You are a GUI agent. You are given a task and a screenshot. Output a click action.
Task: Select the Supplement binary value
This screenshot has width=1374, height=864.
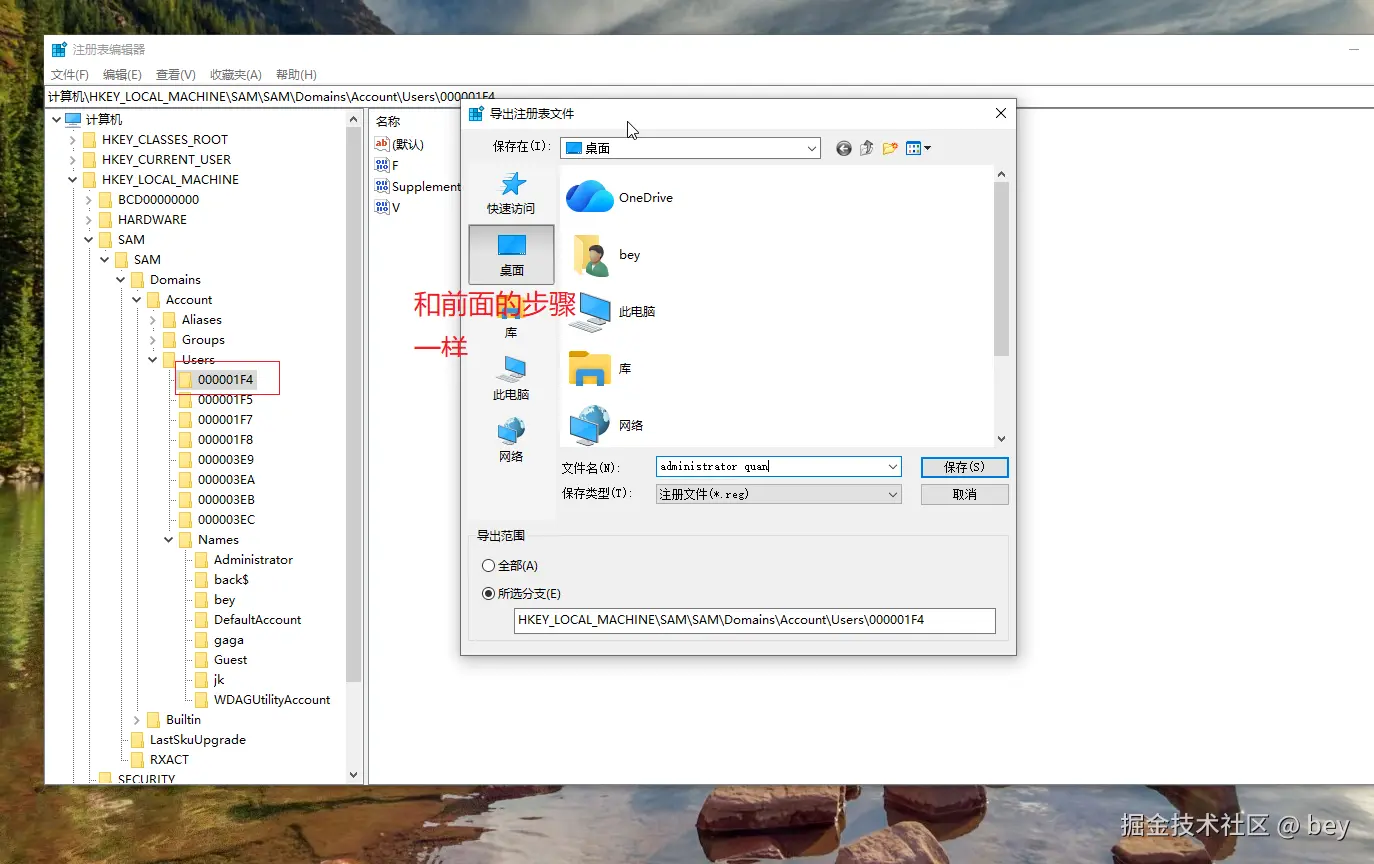point(417,186)
